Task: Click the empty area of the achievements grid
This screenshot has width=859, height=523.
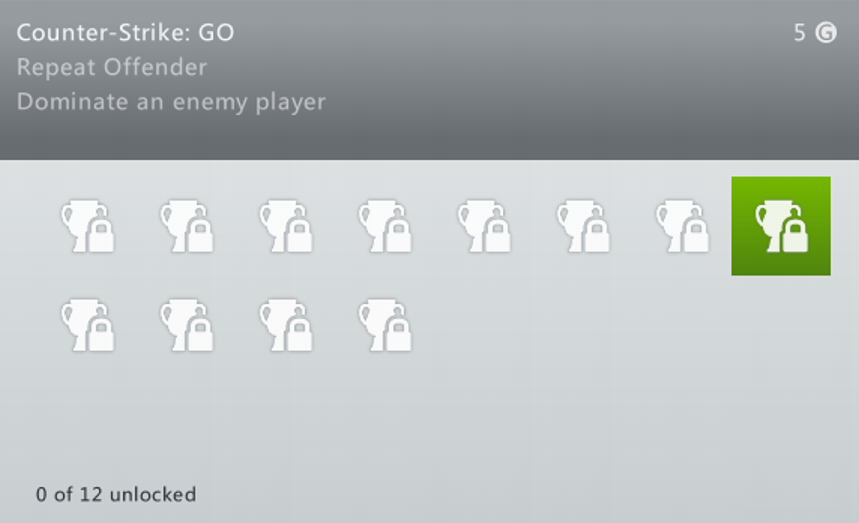Action: 620,400
